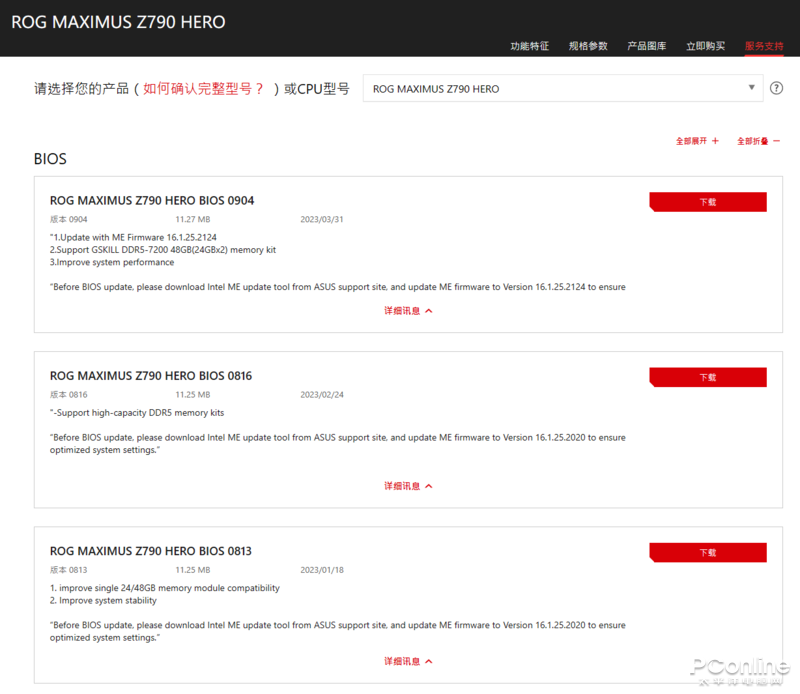800x694 pixels.
Task: Open the product model dropdown arrow
Action: tap(752, 87)
